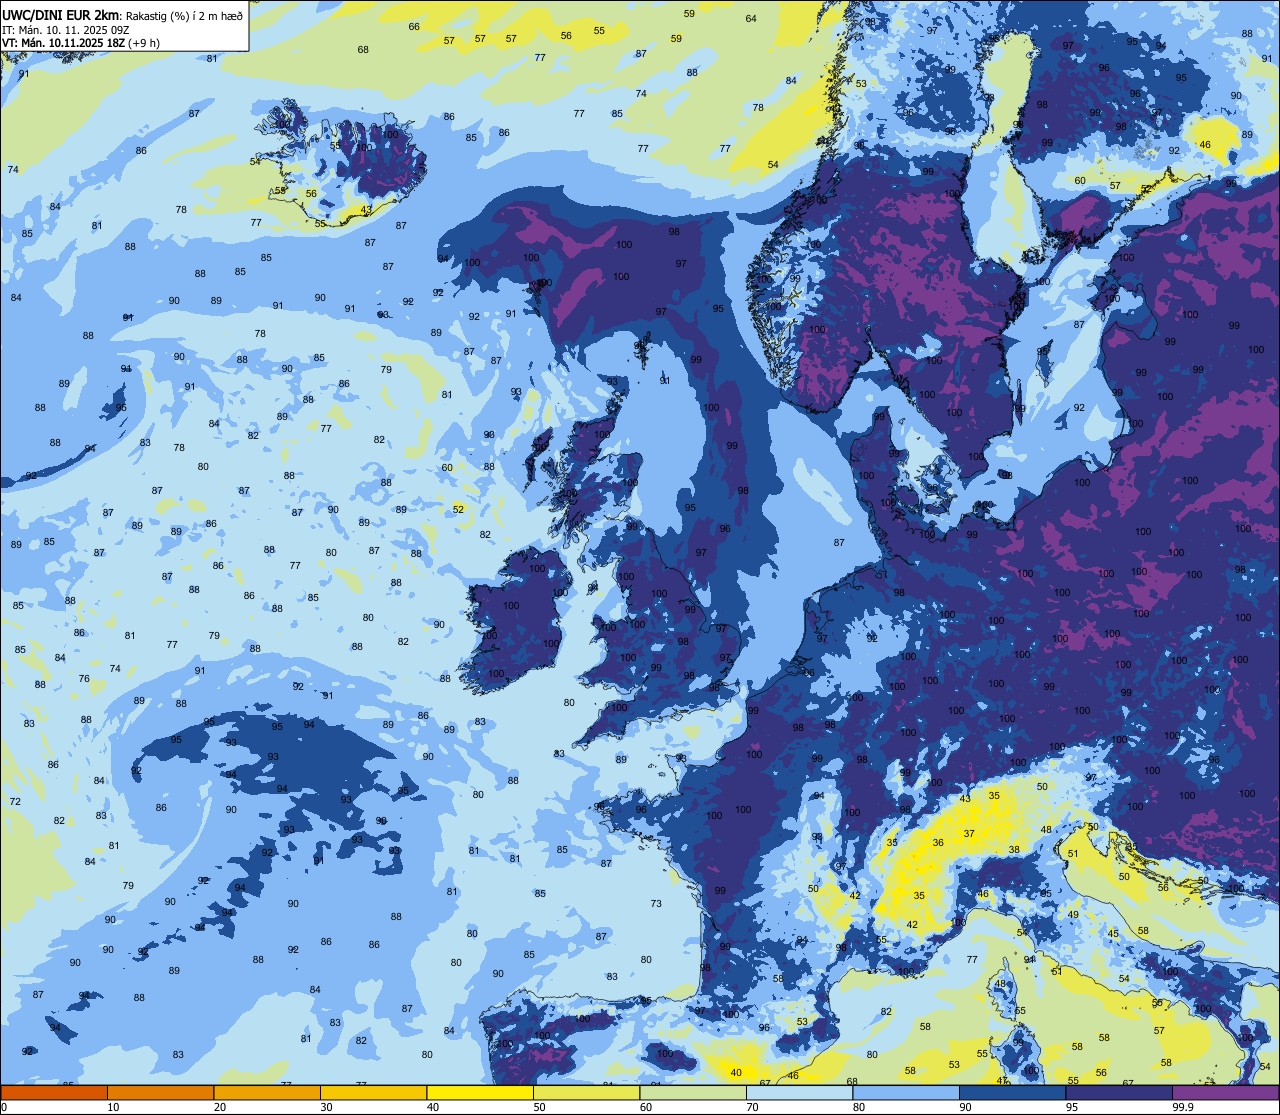Click the legend tick label 60
The image size is (1280, 1115).
click(x=646, y=1107)
